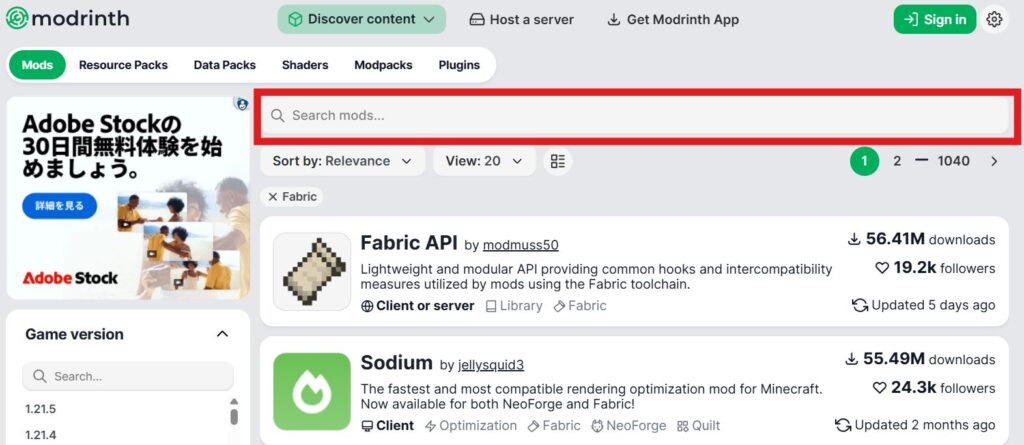Click the Sodium flame icon
This screenshot has width=1024, height=445.
312,391
